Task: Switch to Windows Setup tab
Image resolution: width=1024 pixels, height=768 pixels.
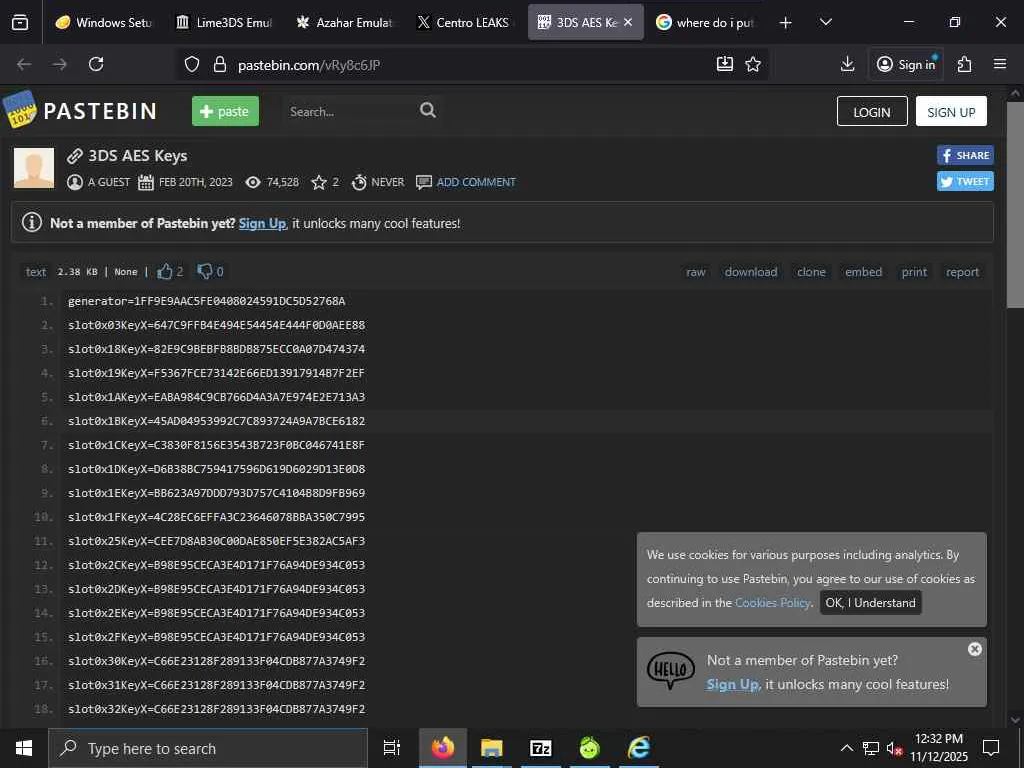Action: pos(102,23)
